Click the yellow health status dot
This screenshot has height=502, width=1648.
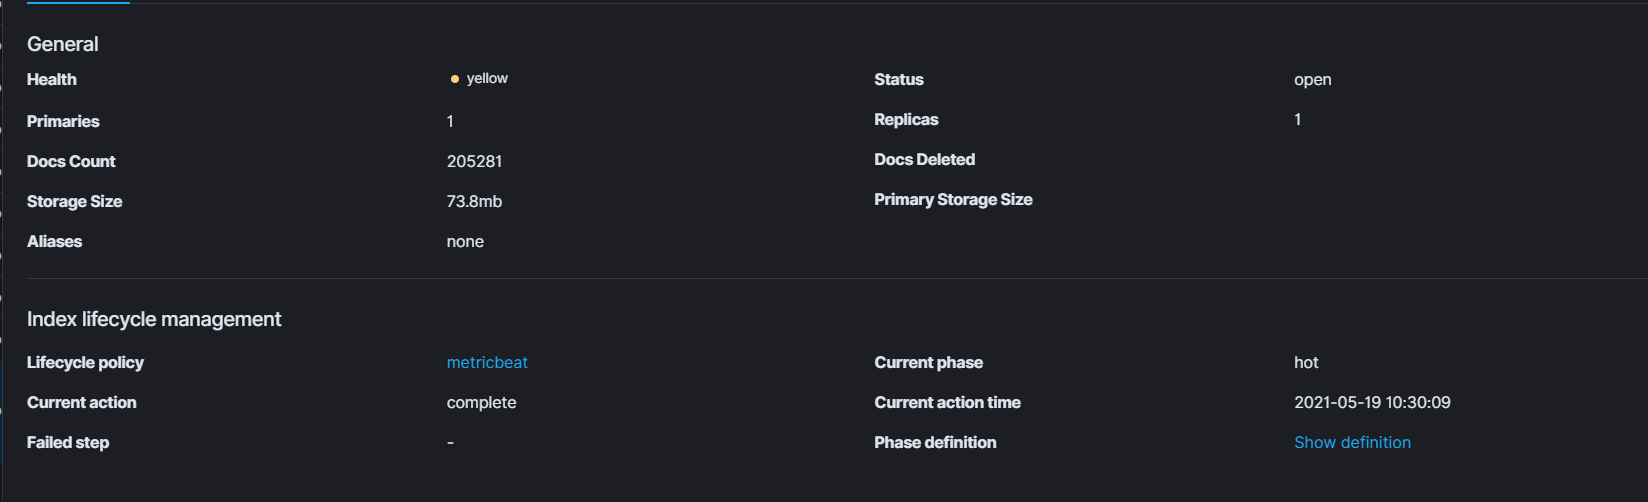[455, 79]
